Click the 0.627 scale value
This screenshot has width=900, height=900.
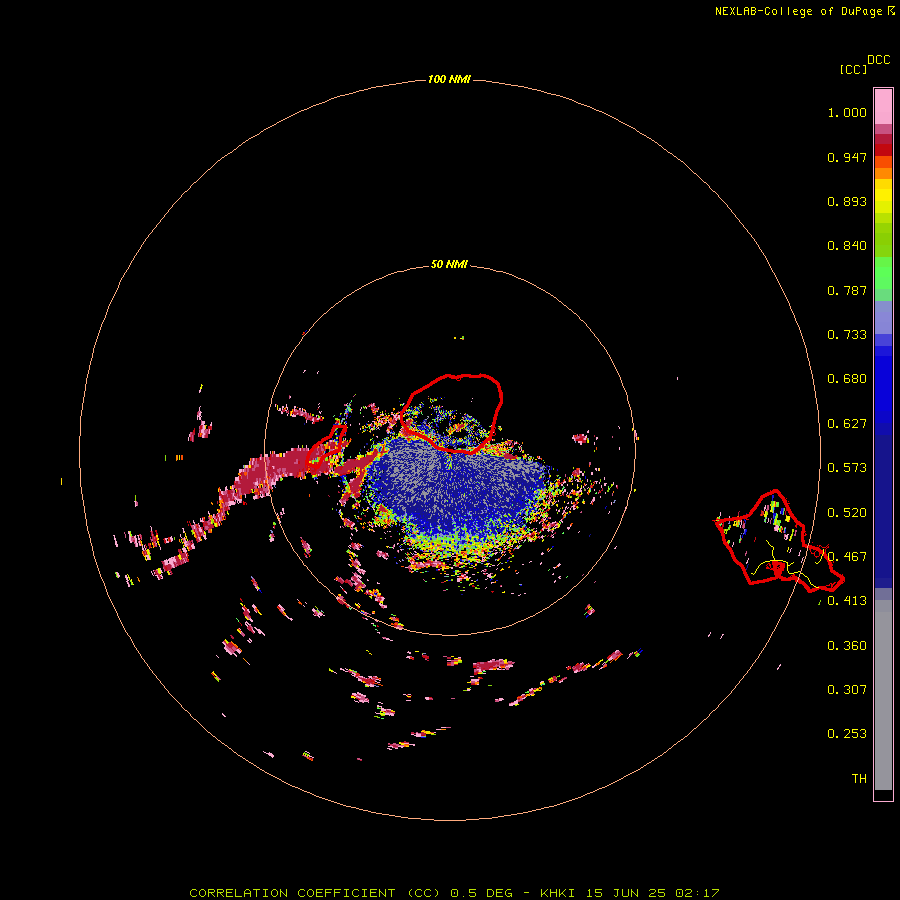pos(847,424)
